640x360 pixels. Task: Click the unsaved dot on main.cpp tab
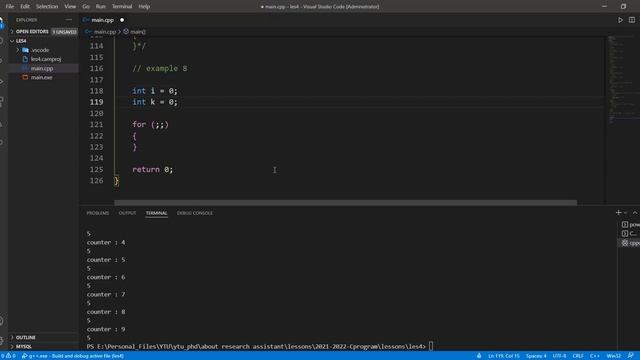[122, 20]
